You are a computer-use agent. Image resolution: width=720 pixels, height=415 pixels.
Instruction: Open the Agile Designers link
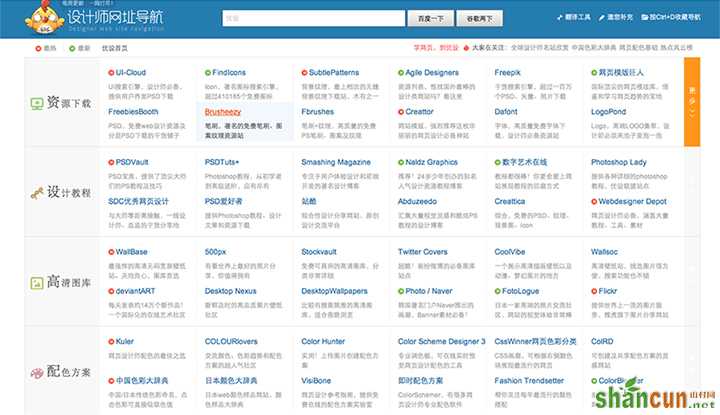pos(432,73)
